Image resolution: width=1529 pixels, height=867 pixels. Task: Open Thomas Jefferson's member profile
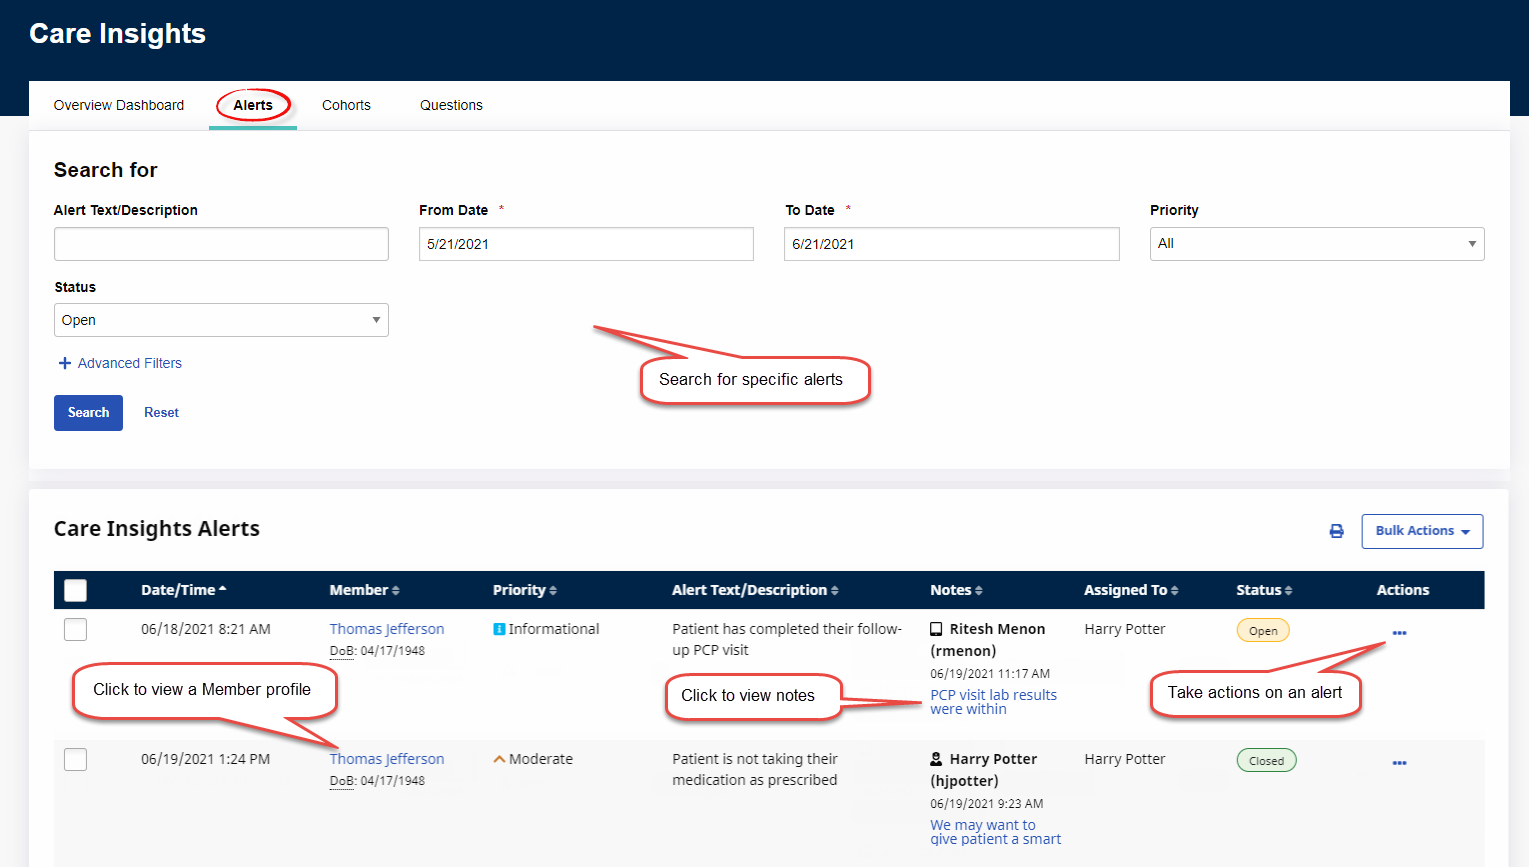coord(386,629)
